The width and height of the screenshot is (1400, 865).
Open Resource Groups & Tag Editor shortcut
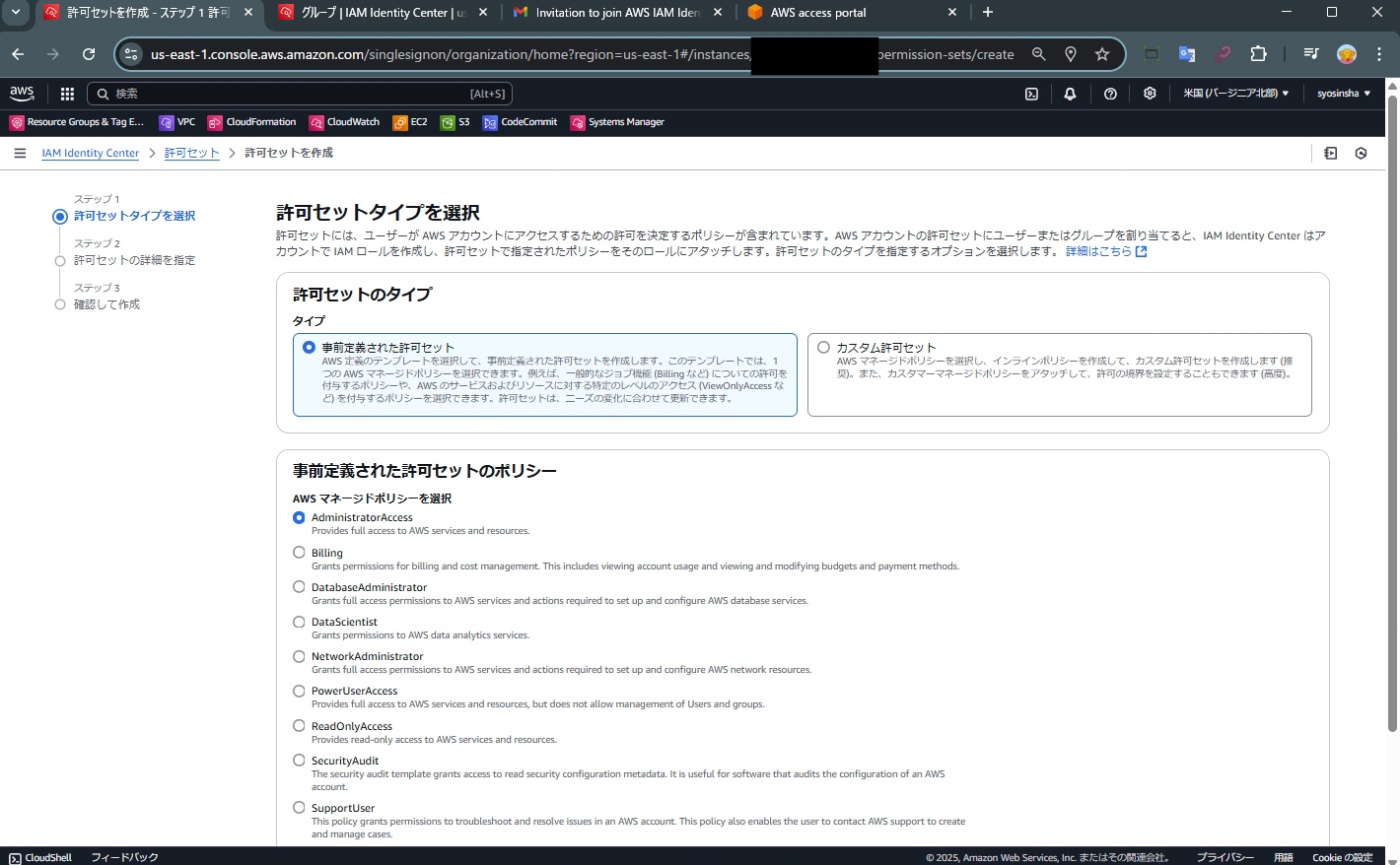coord(77,122)
